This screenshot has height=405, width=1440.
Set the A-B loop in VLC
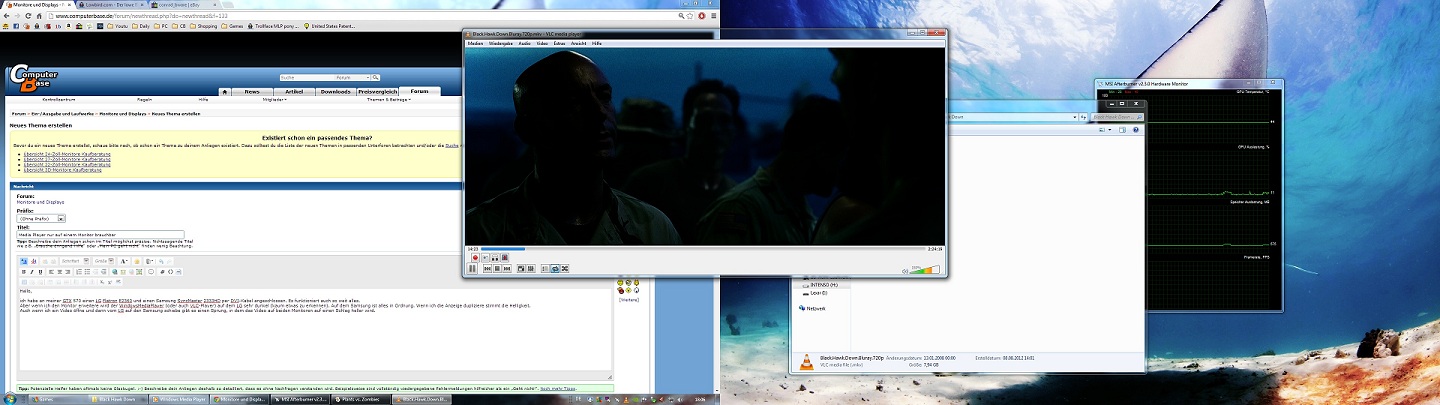click(495, 257)
